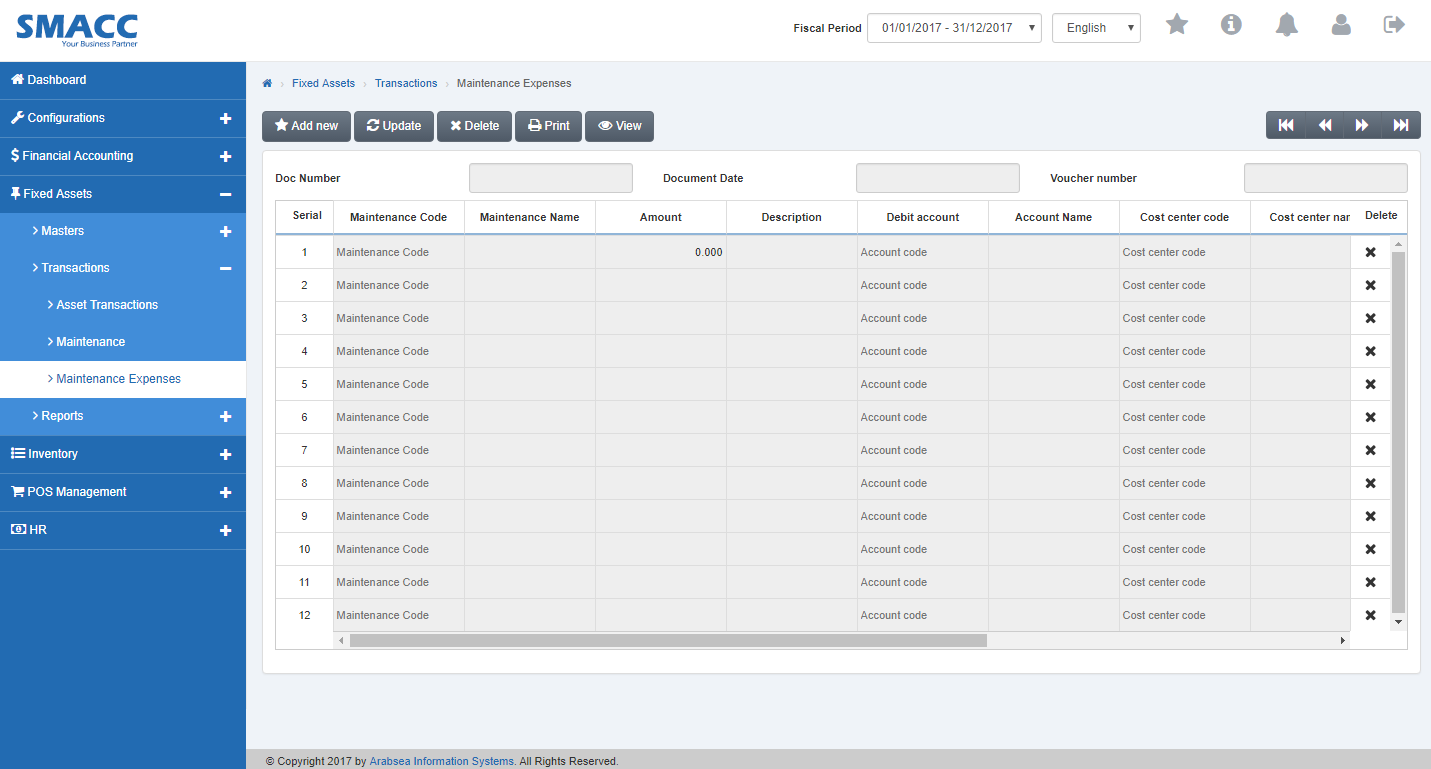Click the user profile icon

pyautogui.click(x=1341, y=24)
